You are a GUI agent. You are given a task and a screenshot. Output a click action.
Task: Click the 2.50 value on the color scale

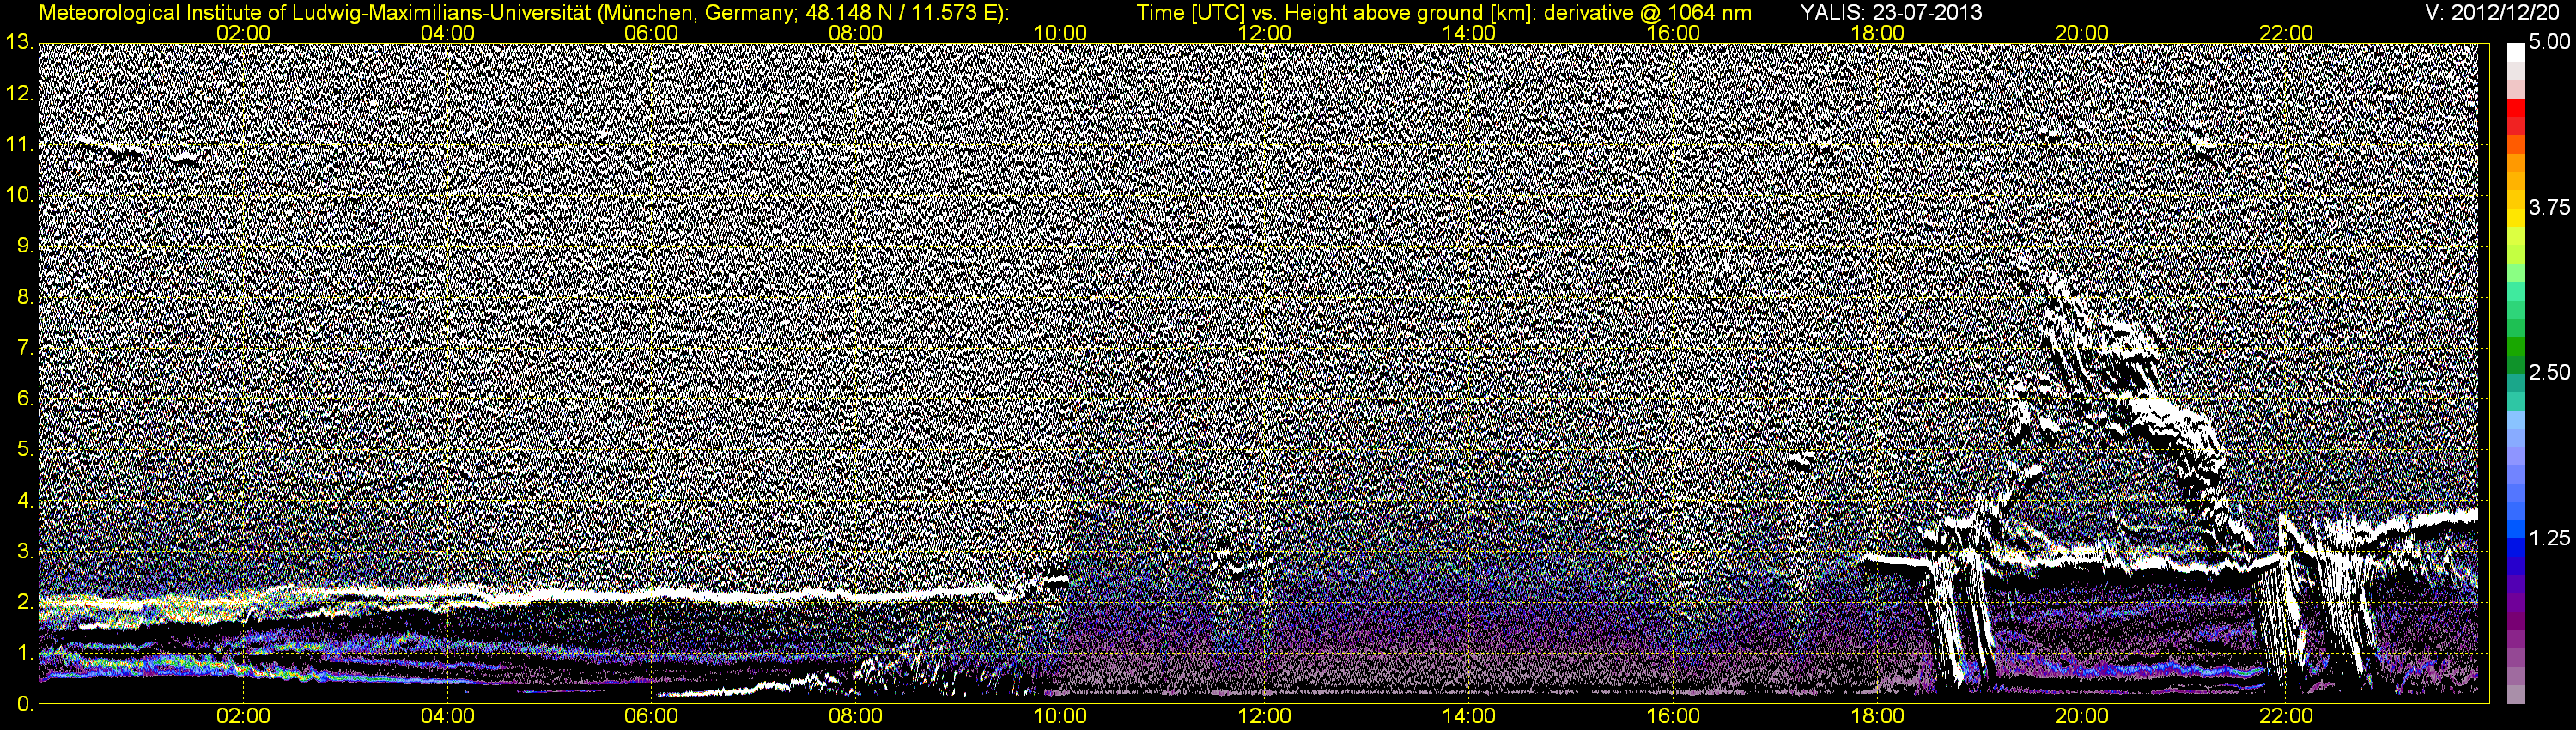point(2549,373)
